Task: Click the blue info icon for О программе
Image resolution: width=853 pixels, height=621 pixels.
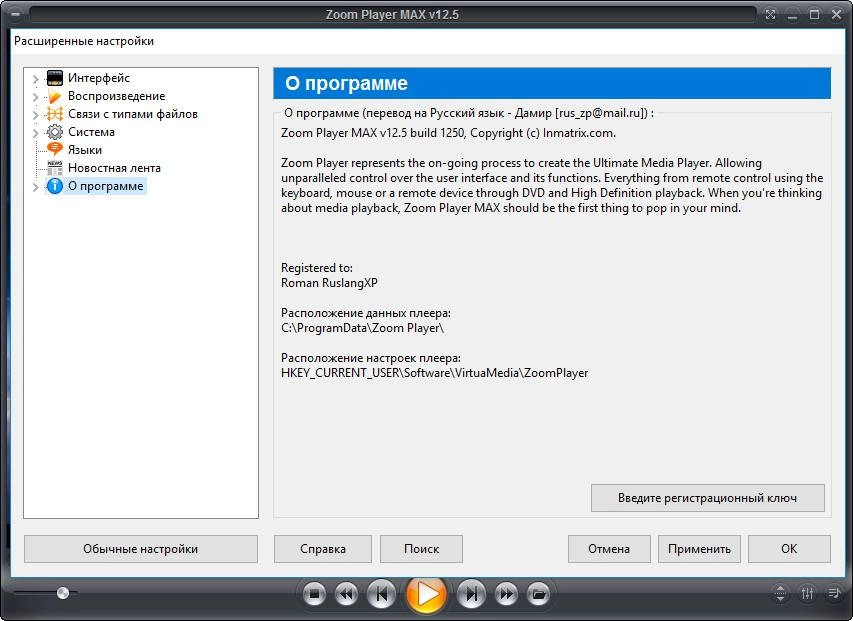Action: [x=55, y=186]
